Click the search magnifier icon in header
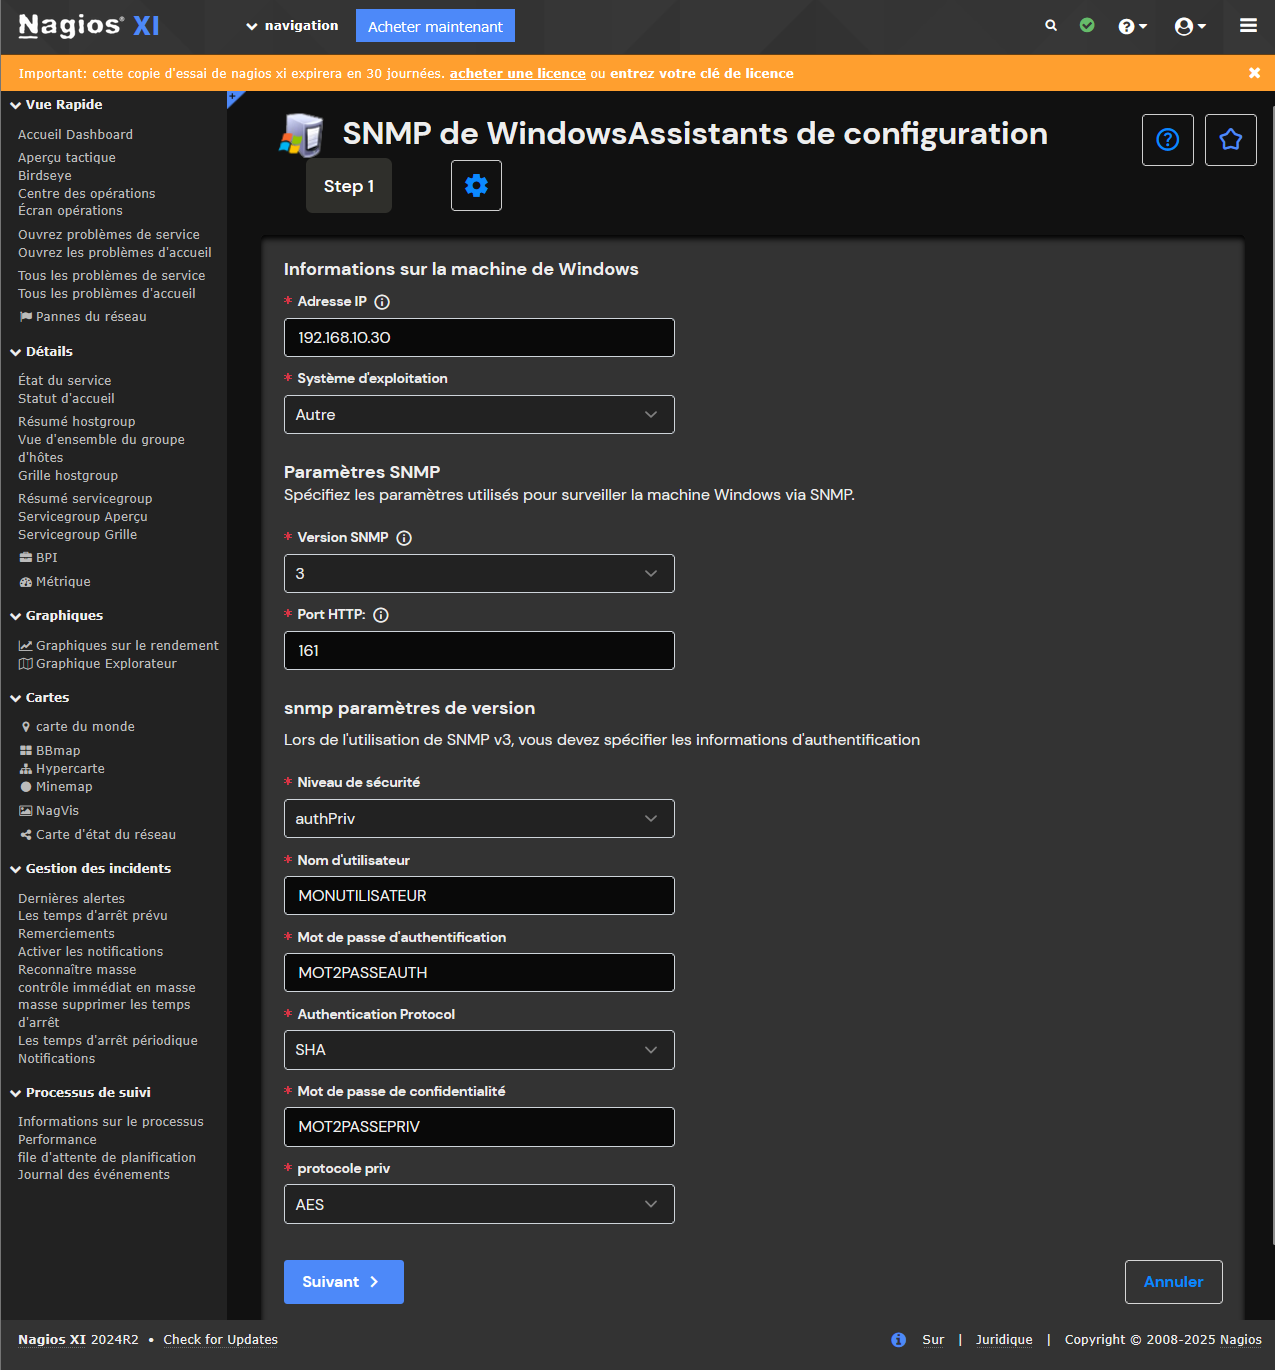This screenshot has height=1370, width=1275. coord(1051,26)
